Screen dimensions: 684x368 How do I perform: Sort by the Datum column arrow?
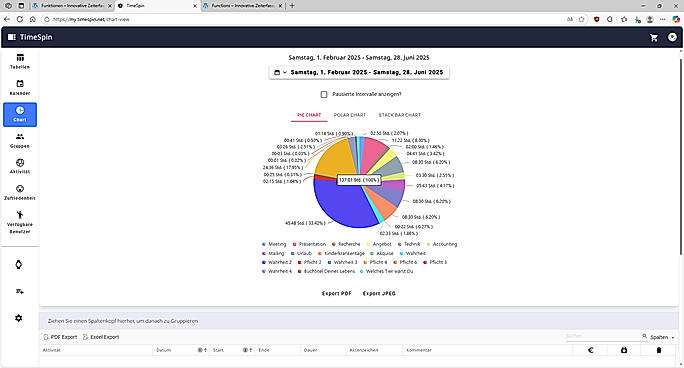point(205,350)
